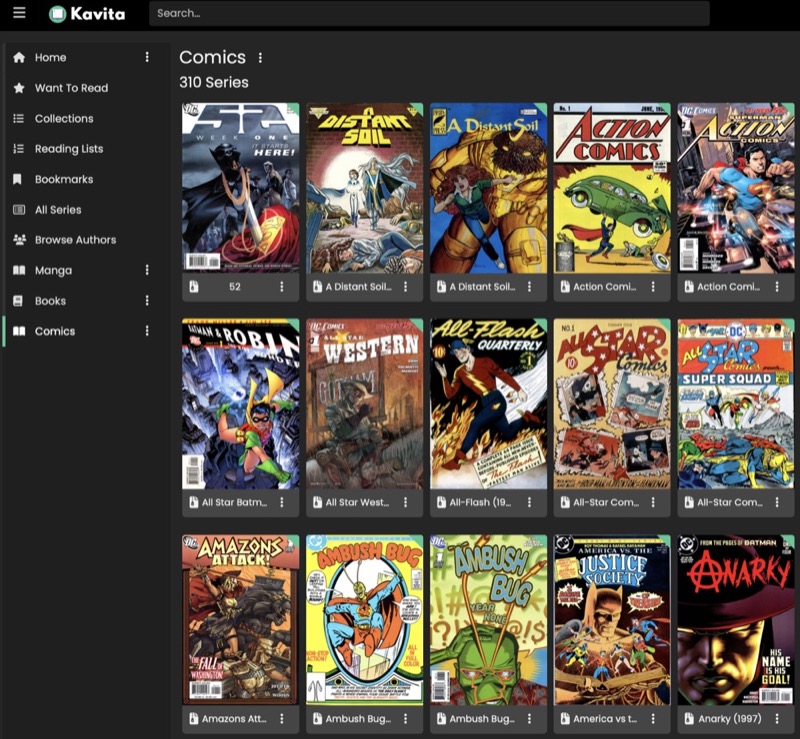Open three-dot menu on 52 card
Screen dimensions: 800x739
281,286
